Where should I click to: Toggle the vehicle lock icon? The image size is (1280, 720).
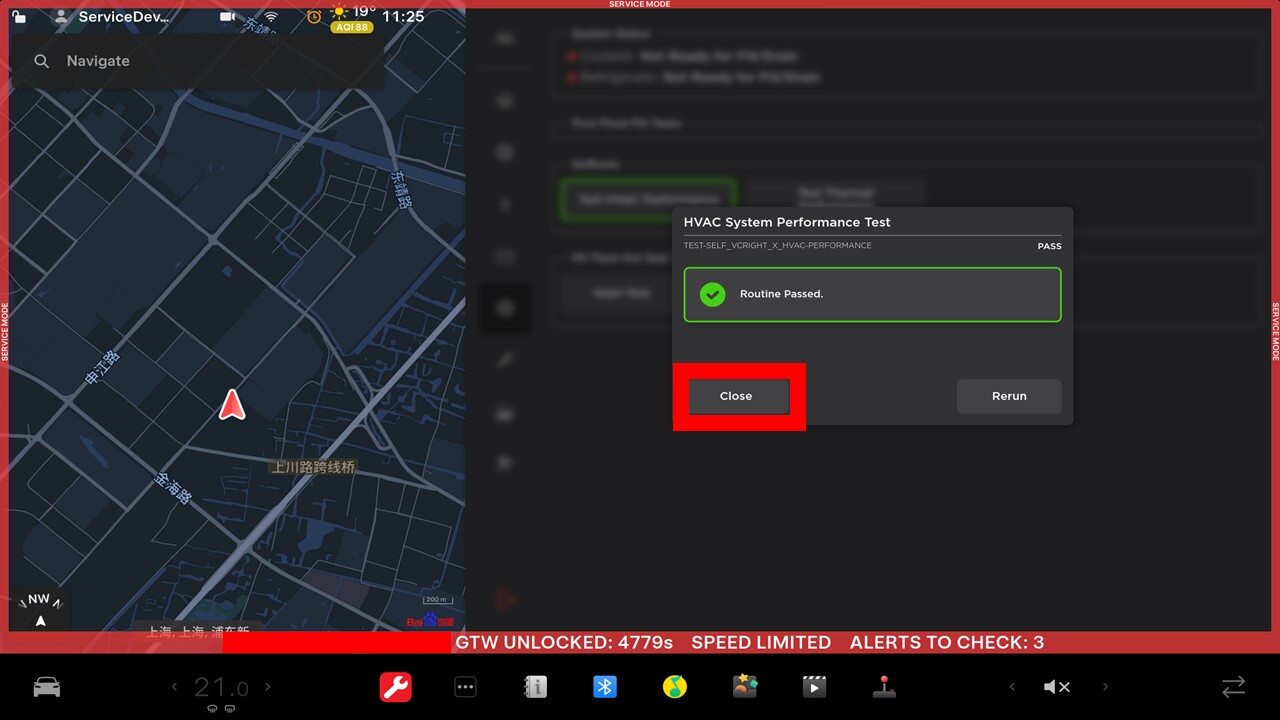click(x=19, y=17)
